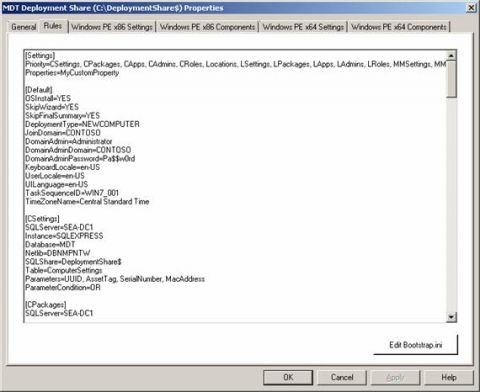Confirm with the OK button

click(x=288, y=377)
